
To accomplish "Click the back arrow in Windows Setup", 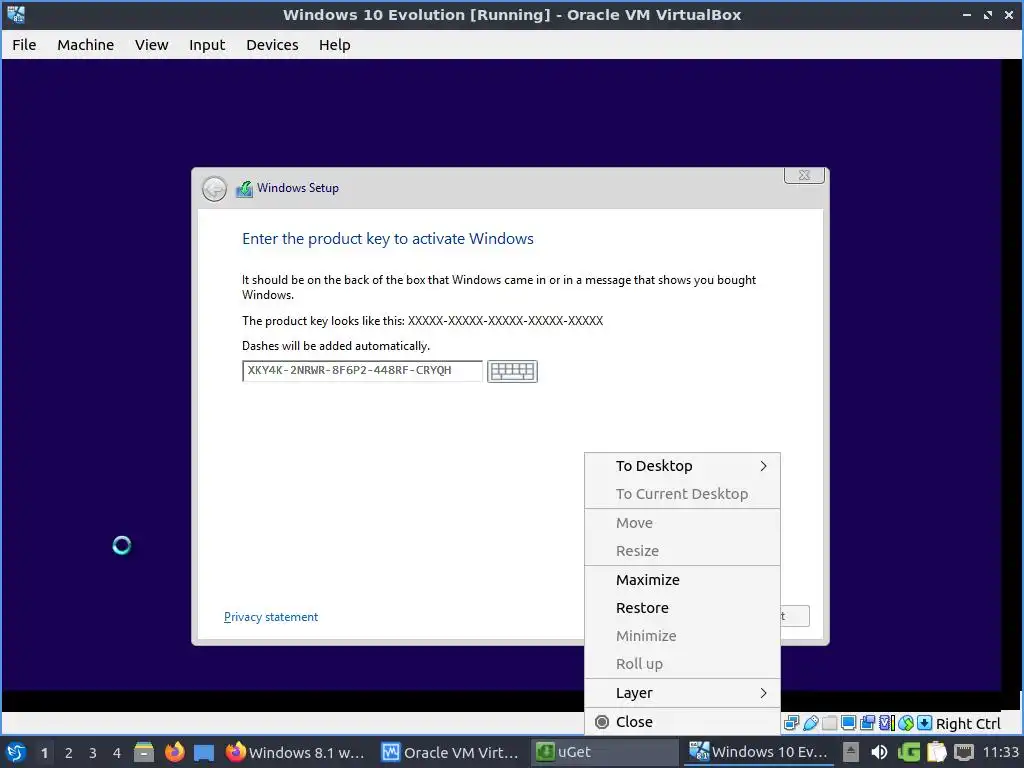I will pyautogui.click(x=214, y=189).
